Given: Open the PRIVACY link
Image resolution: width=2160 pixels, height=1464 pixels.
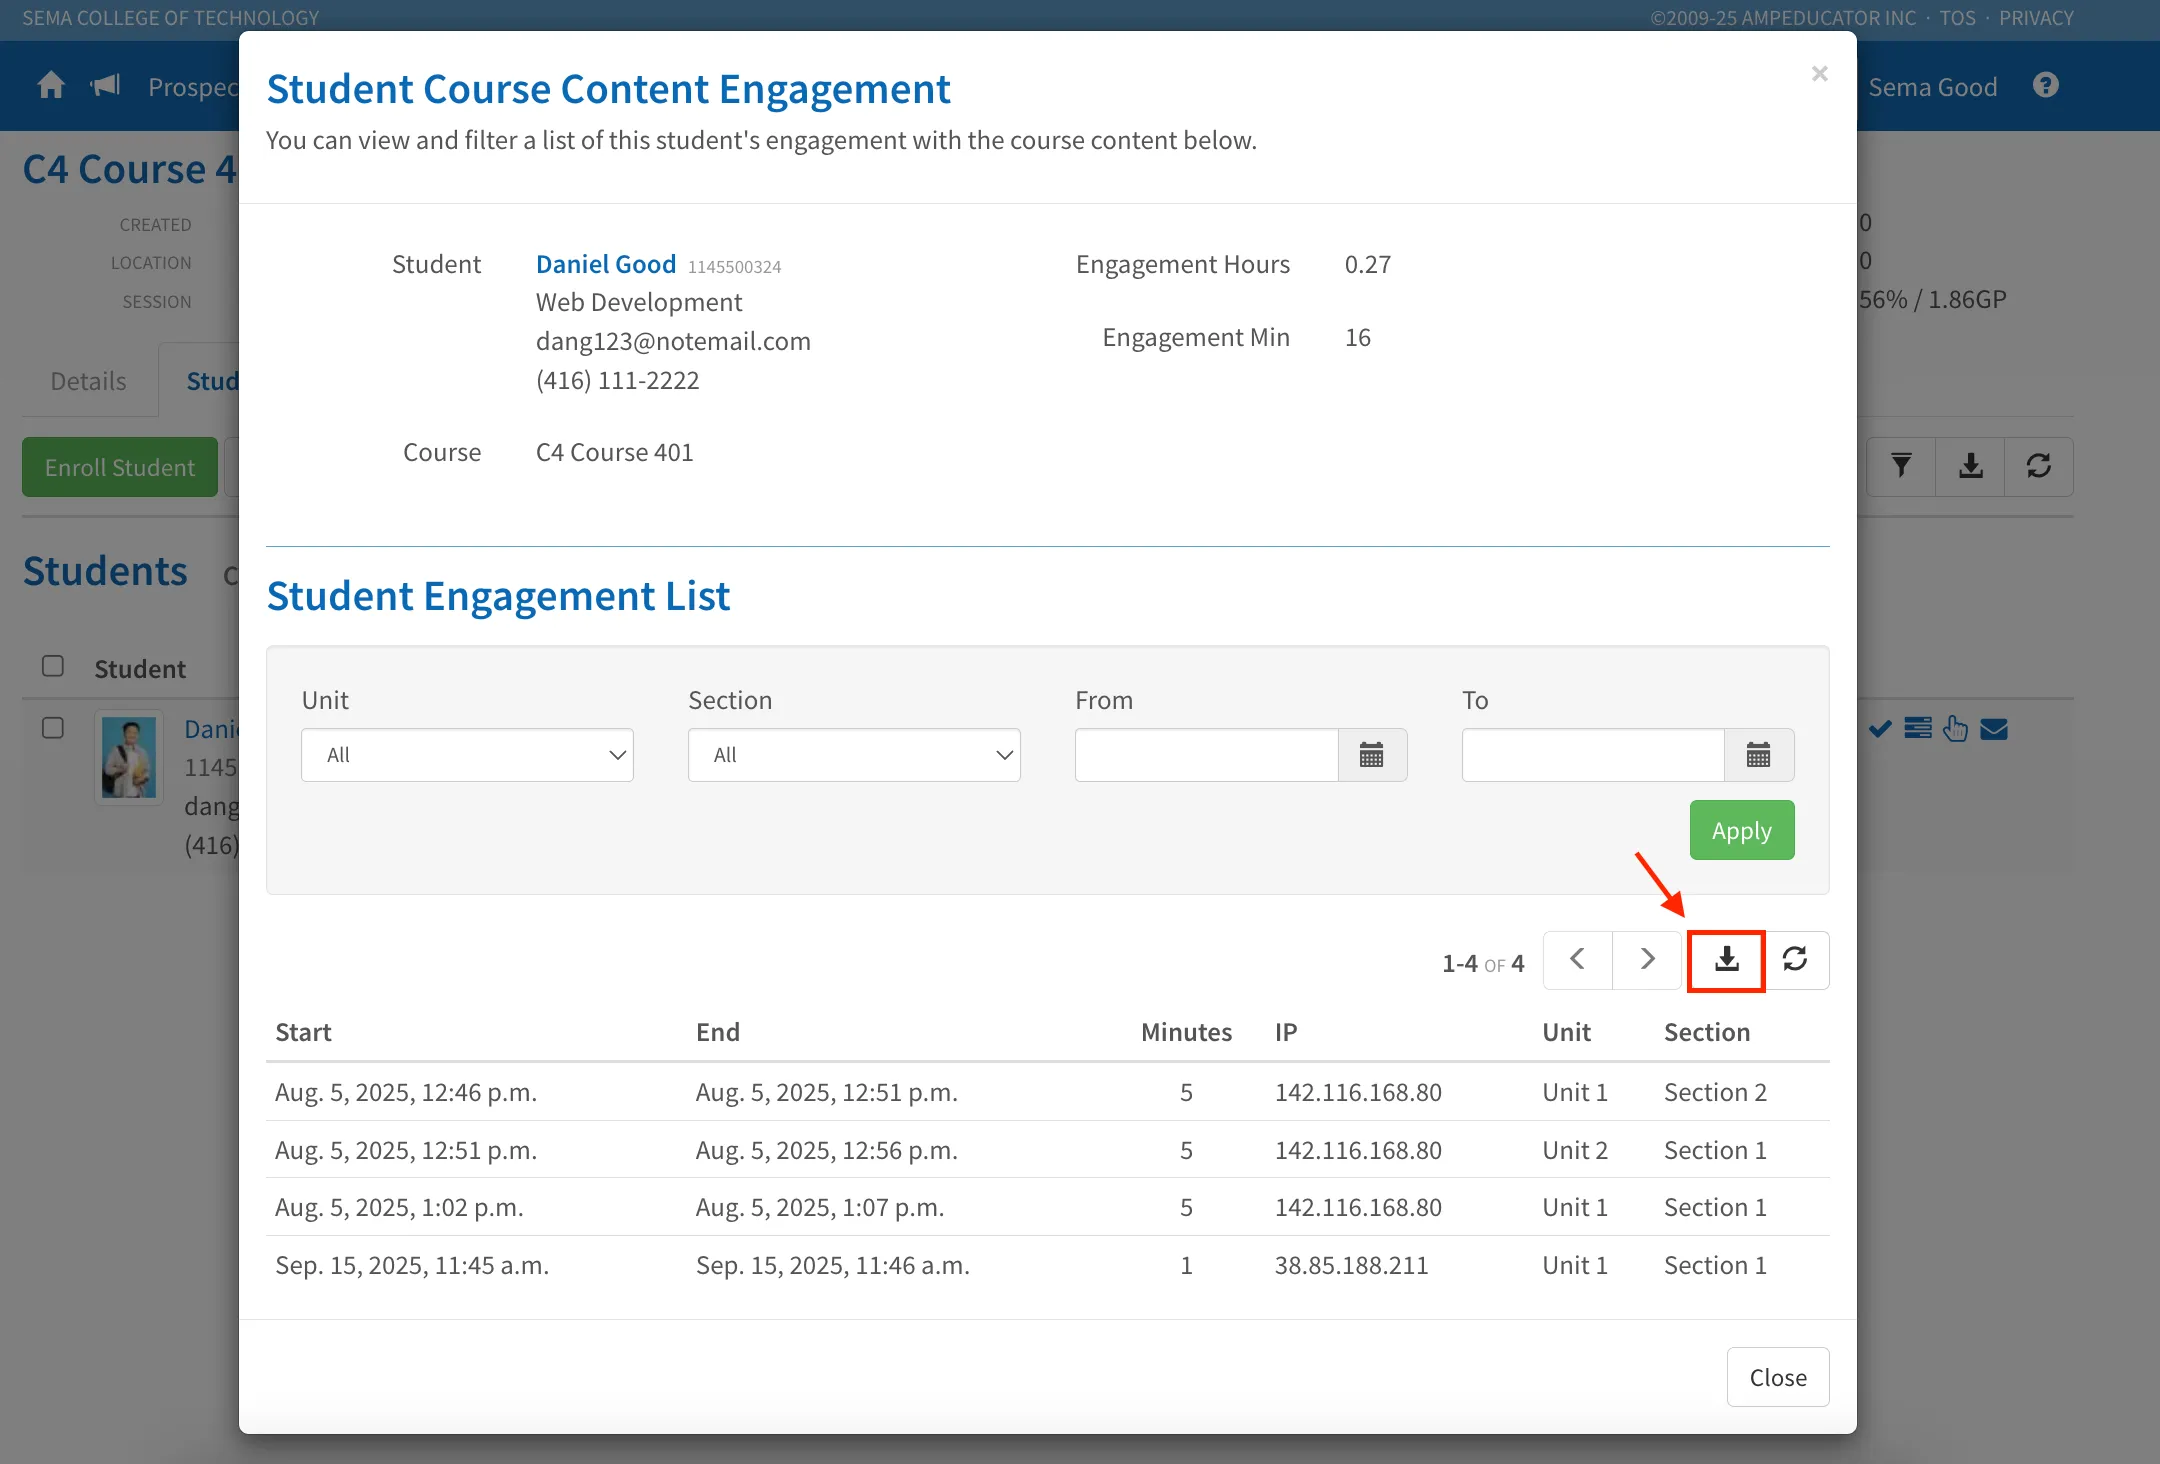Looking at the screenshot, I should pos(2036,18).
